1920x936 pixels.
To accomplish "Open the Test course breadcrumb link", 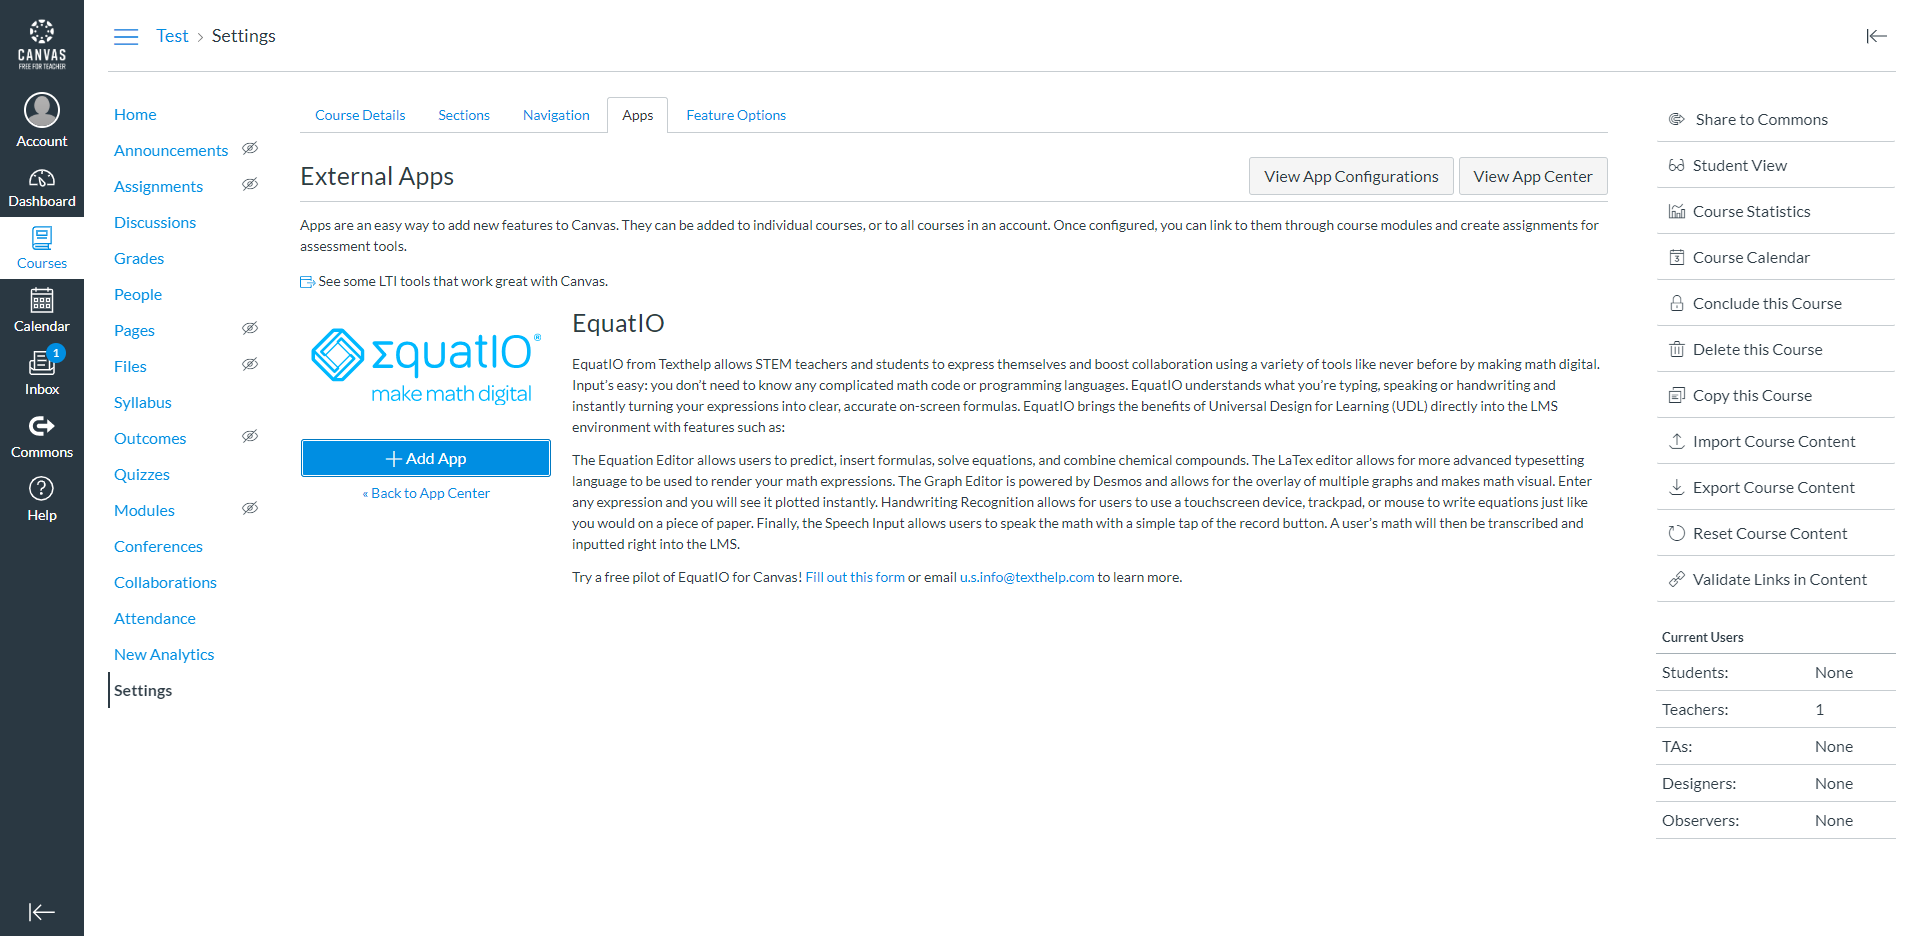I will 172,36.
